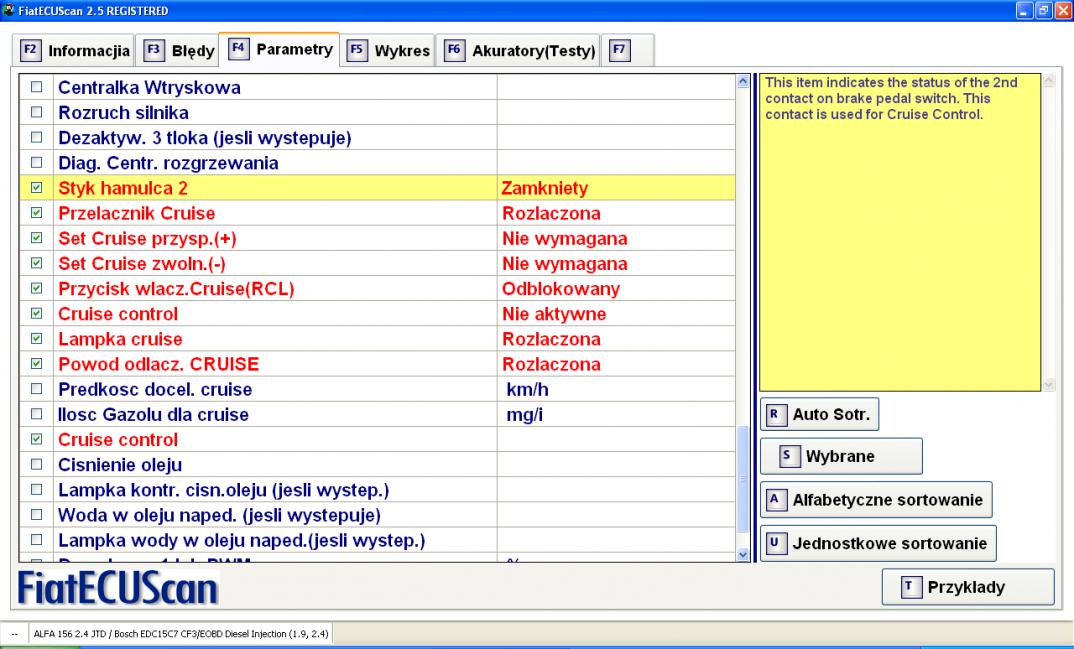Uncheck the Lampka cruise parameter
The width and height of the screenshot is (1074, 649).
(x=37, y=339)
